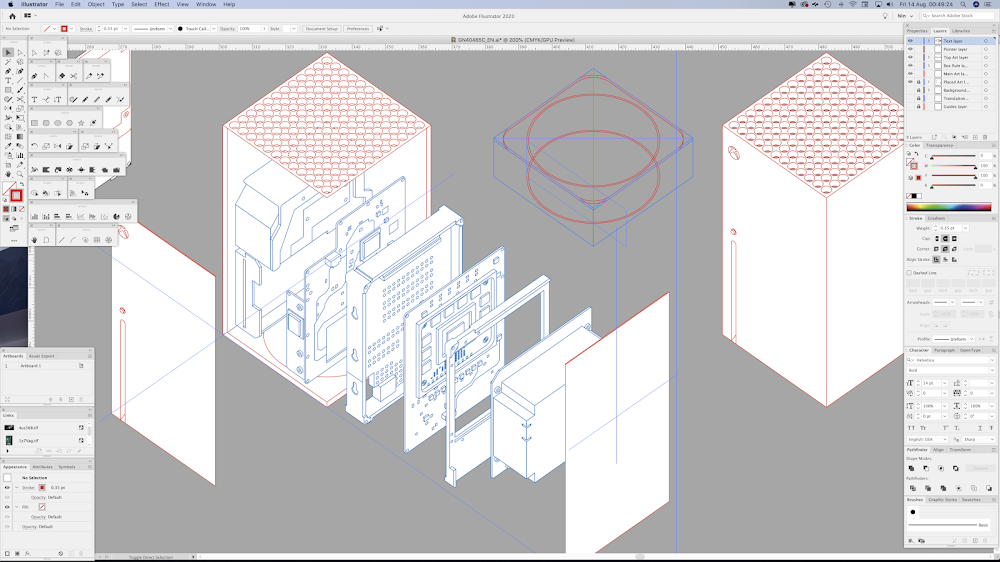Image resolution: width=1000 pixels, height=562 pixels.
Task: Select the Column Graph tool in main toolbar
Action: (x=20, y=156)
